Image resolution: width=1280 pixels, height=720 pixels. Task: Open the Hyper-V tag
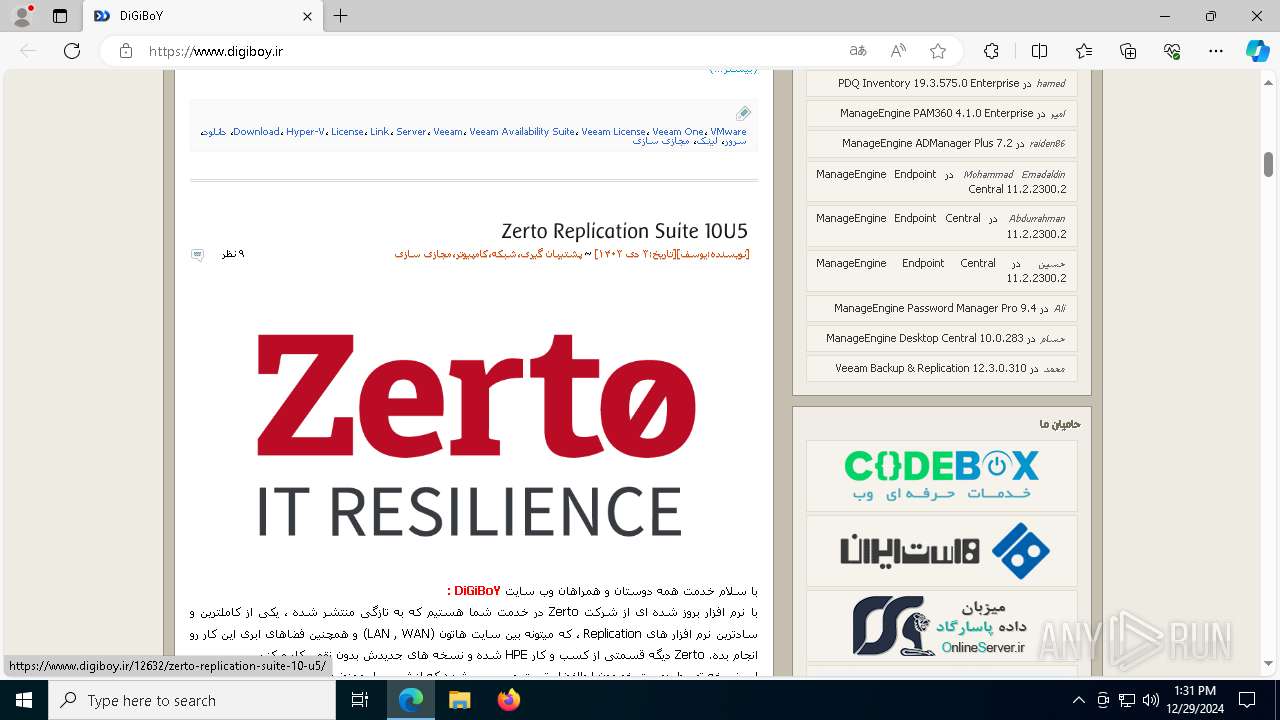305,132
